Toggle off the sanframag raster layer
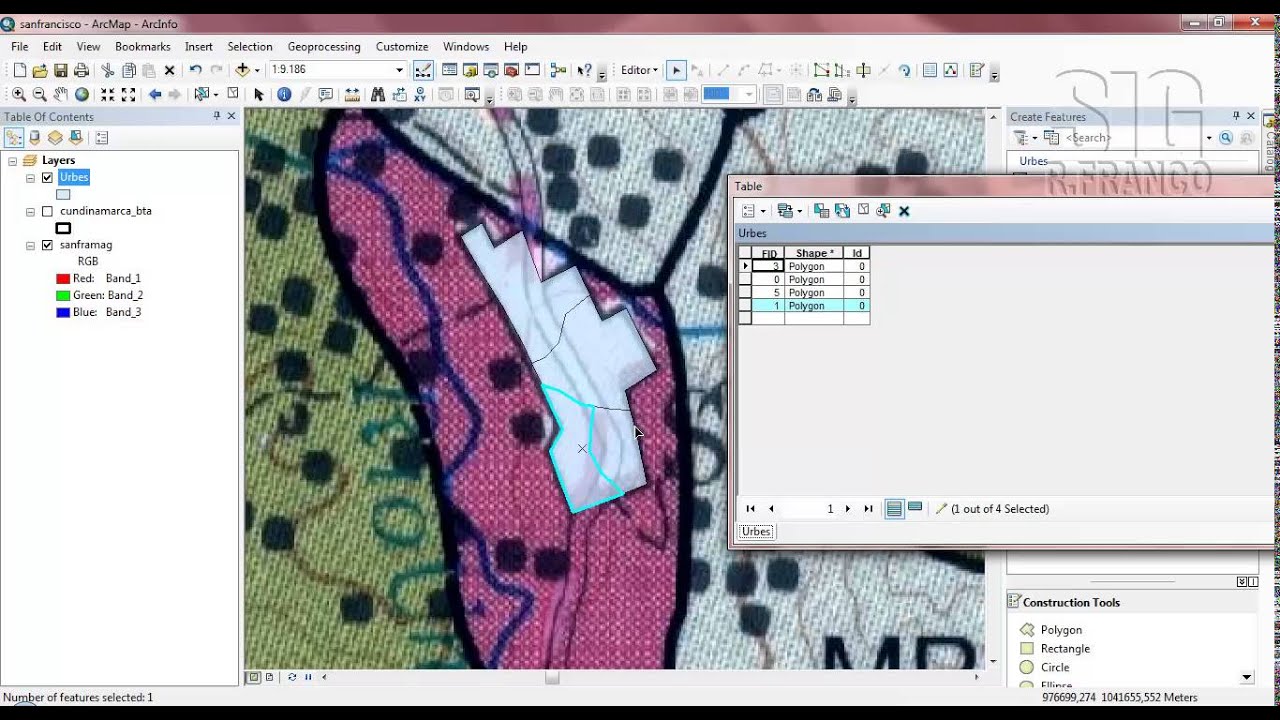The image size is (1280, 720). [x=47, y=244]
